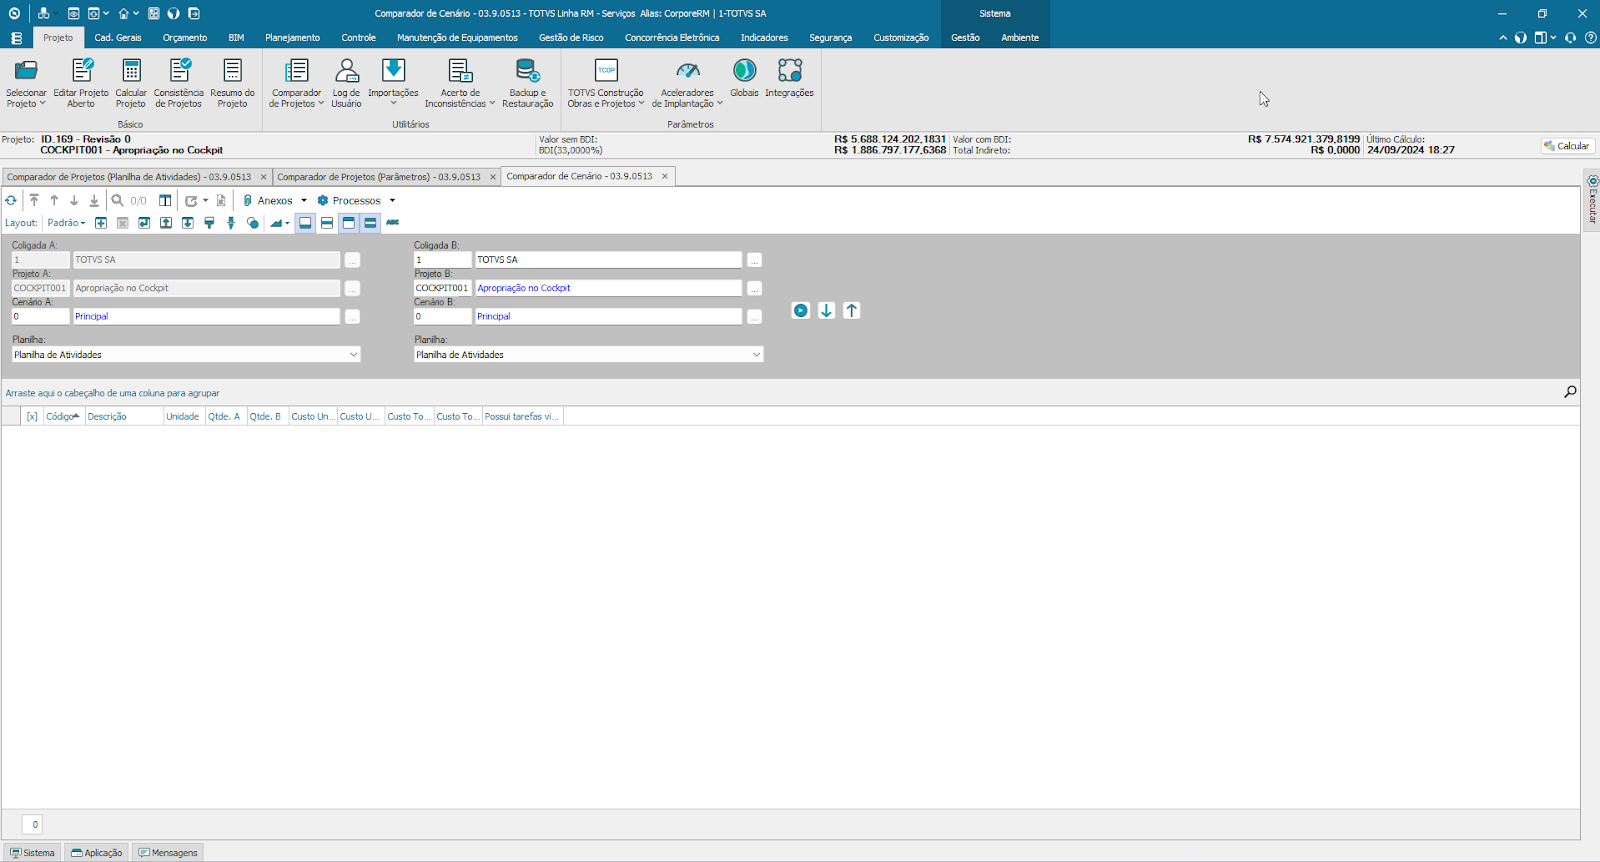Tick the [x] select-all column header
1600x862 pixels.
(32, 416)
